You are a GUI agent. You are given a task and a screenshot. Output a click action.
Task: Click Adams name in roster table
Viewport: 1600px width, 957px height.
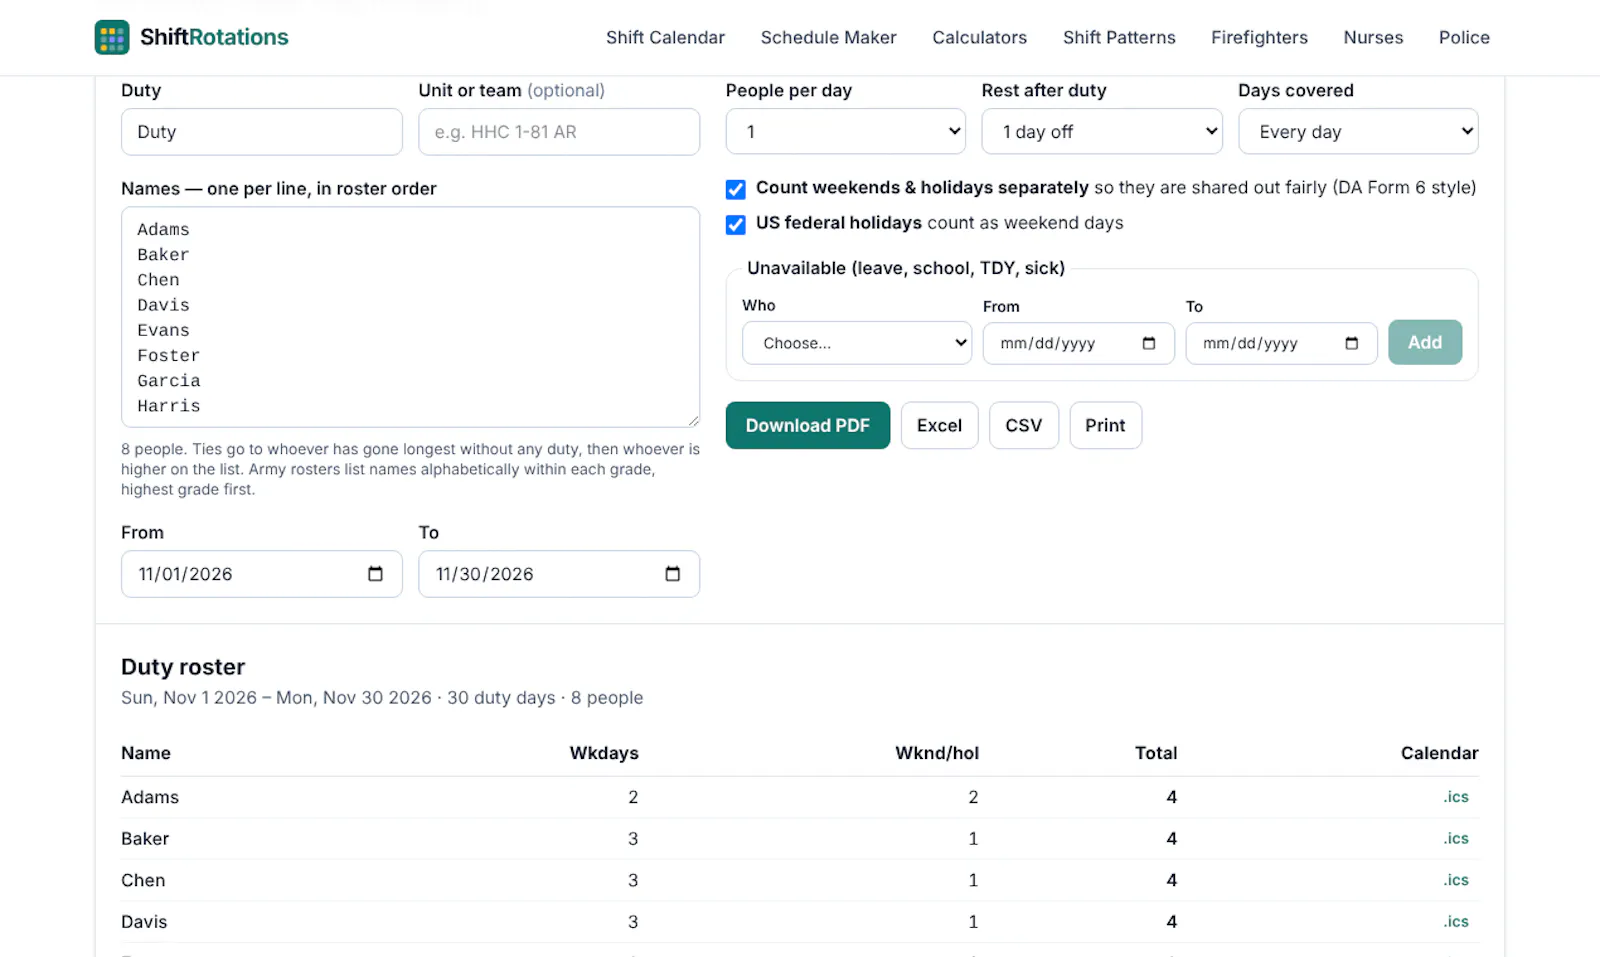(x=150, y=797)
